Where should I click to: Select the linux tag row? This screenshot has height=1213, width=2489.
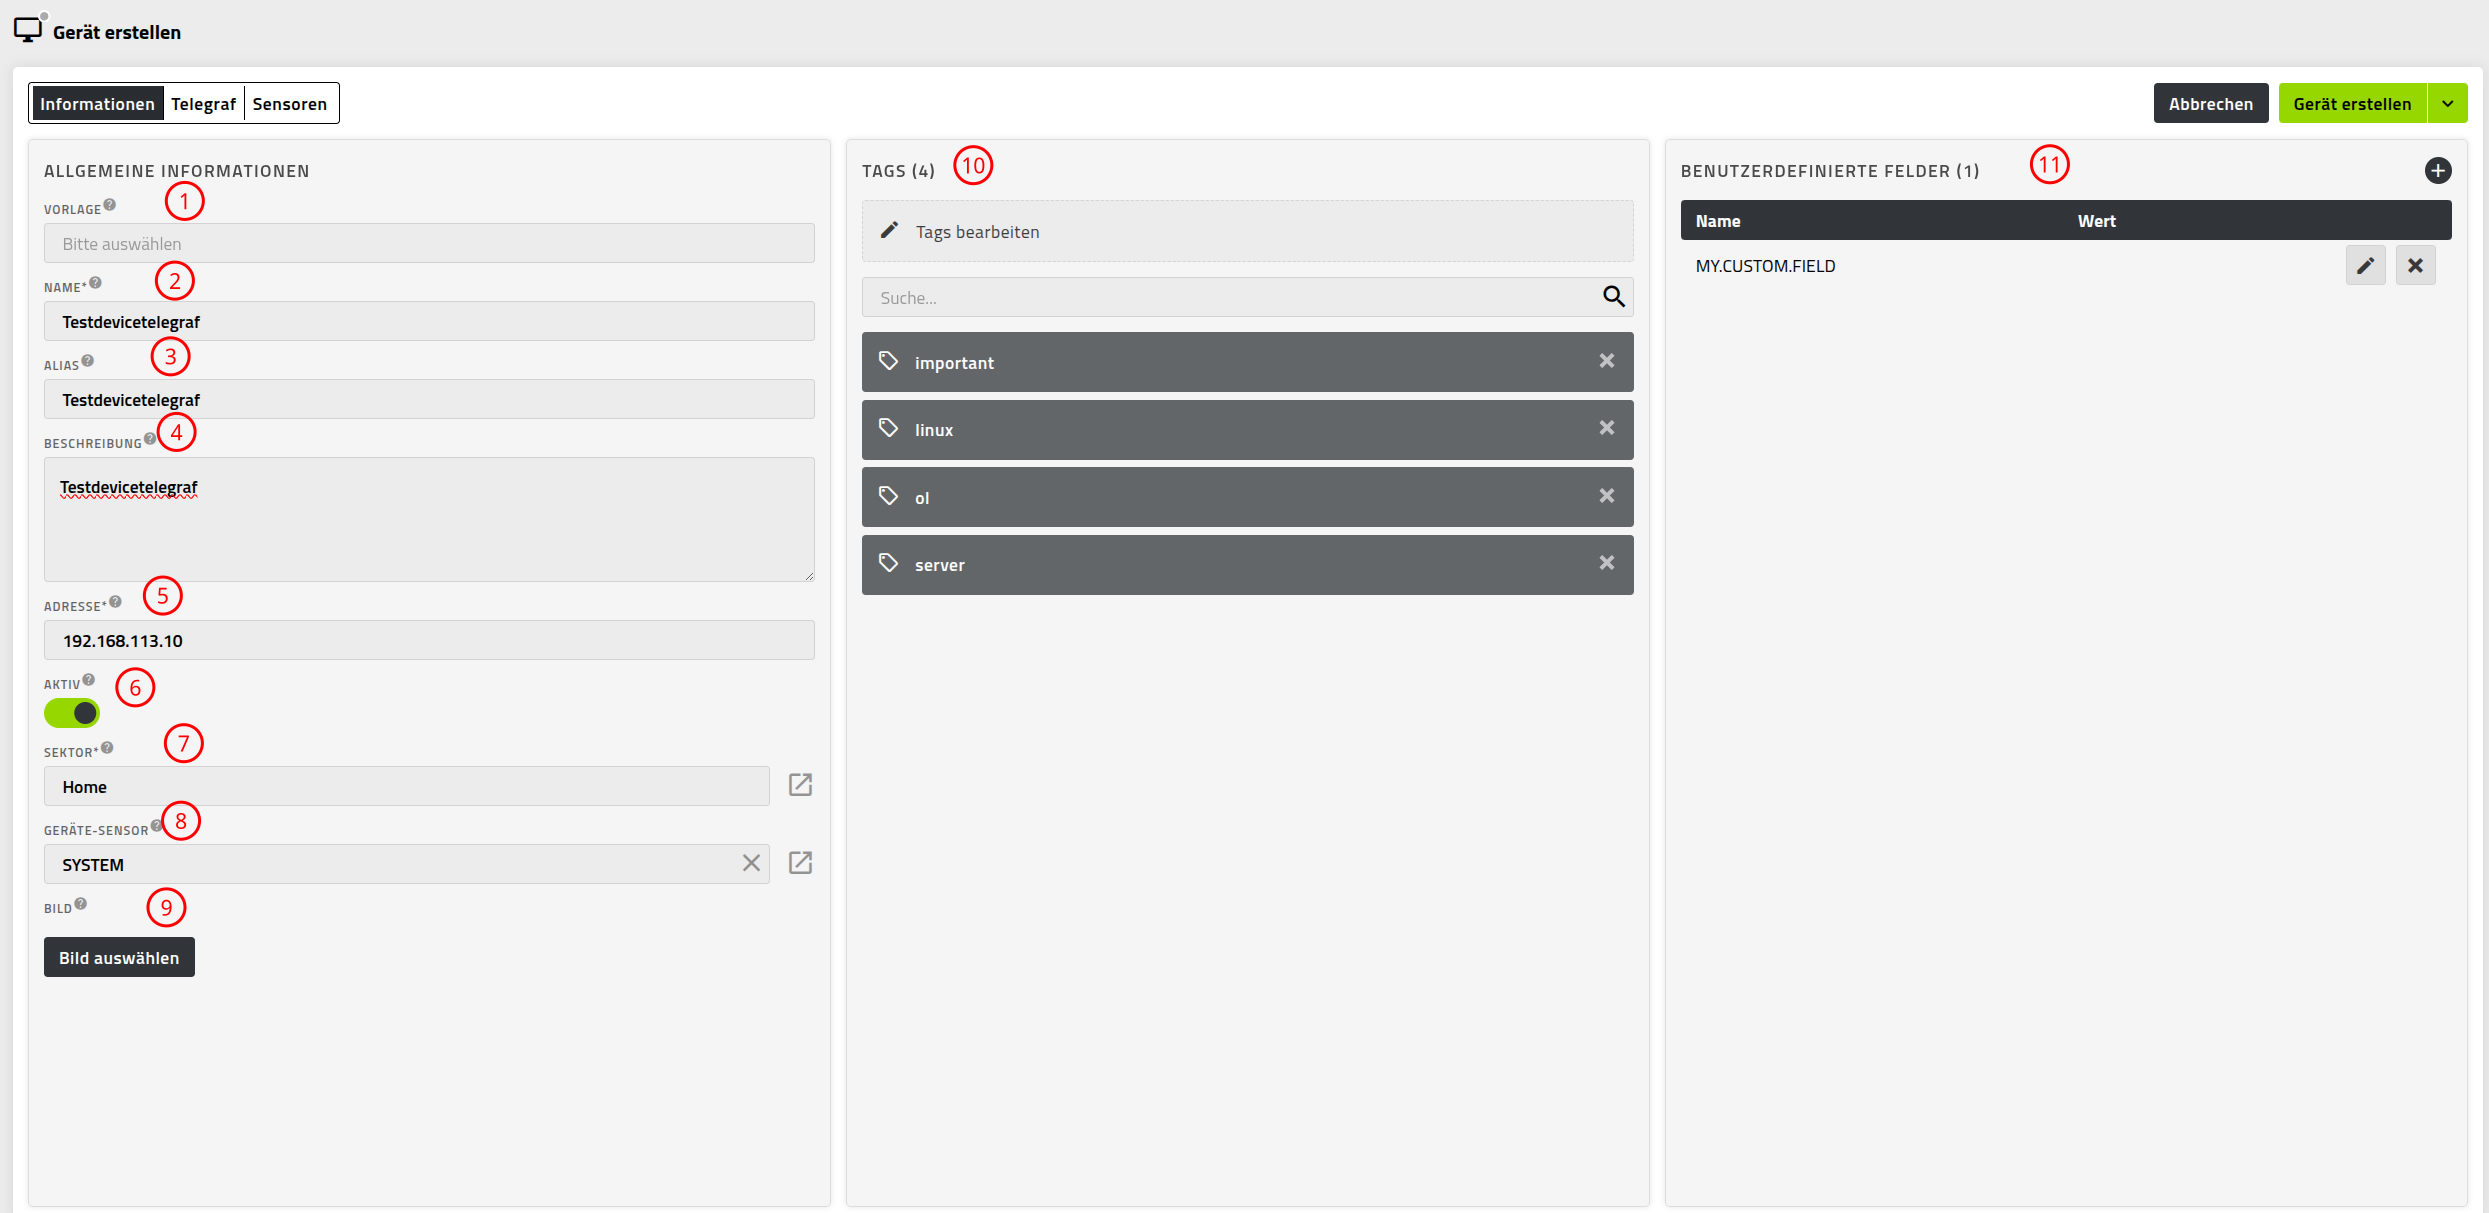coord(1248,430)
